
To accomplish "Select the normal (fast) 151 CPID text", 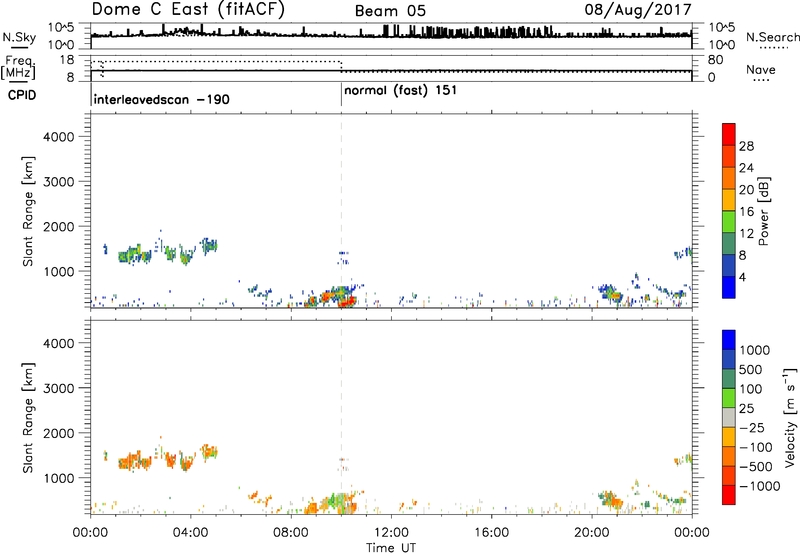I will point(401,91).
